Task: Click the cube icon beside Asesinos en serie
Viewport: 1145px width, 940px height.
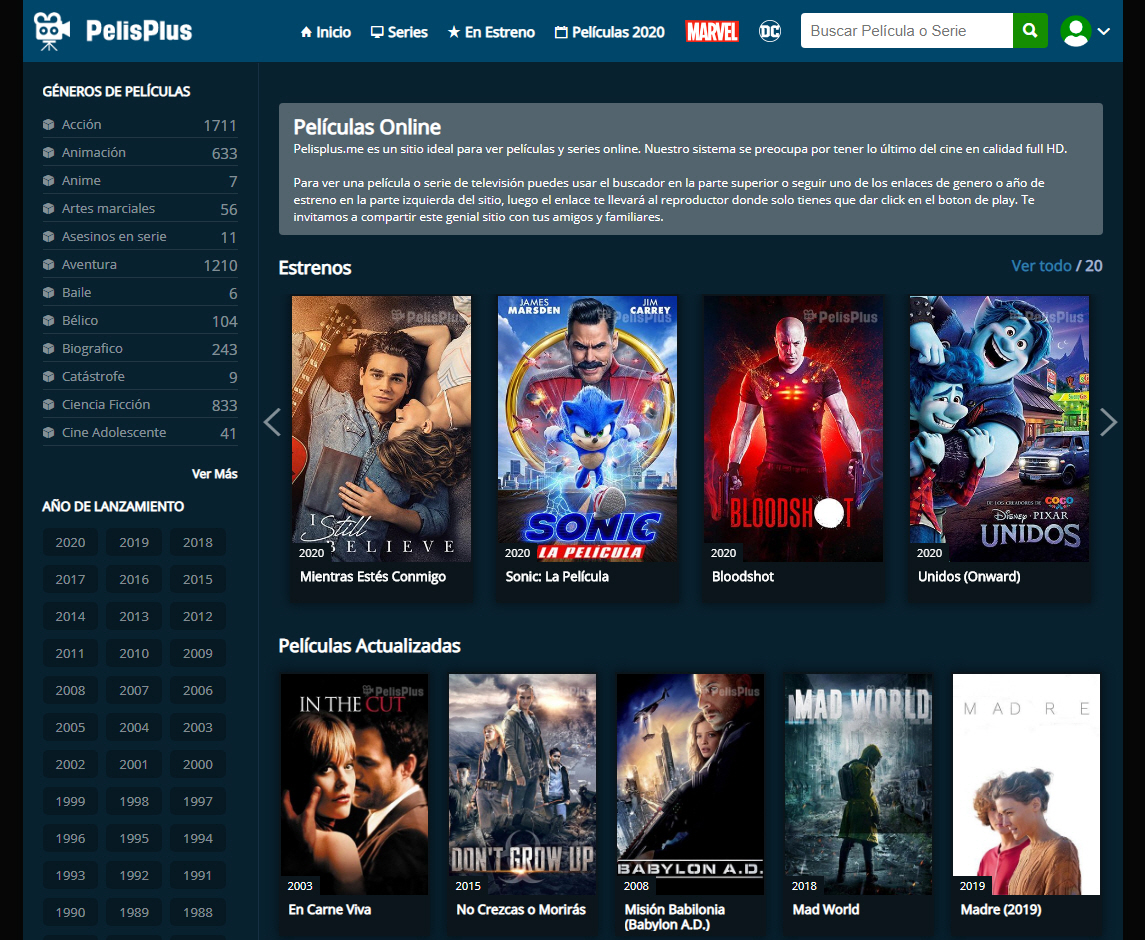Action: 48,237
